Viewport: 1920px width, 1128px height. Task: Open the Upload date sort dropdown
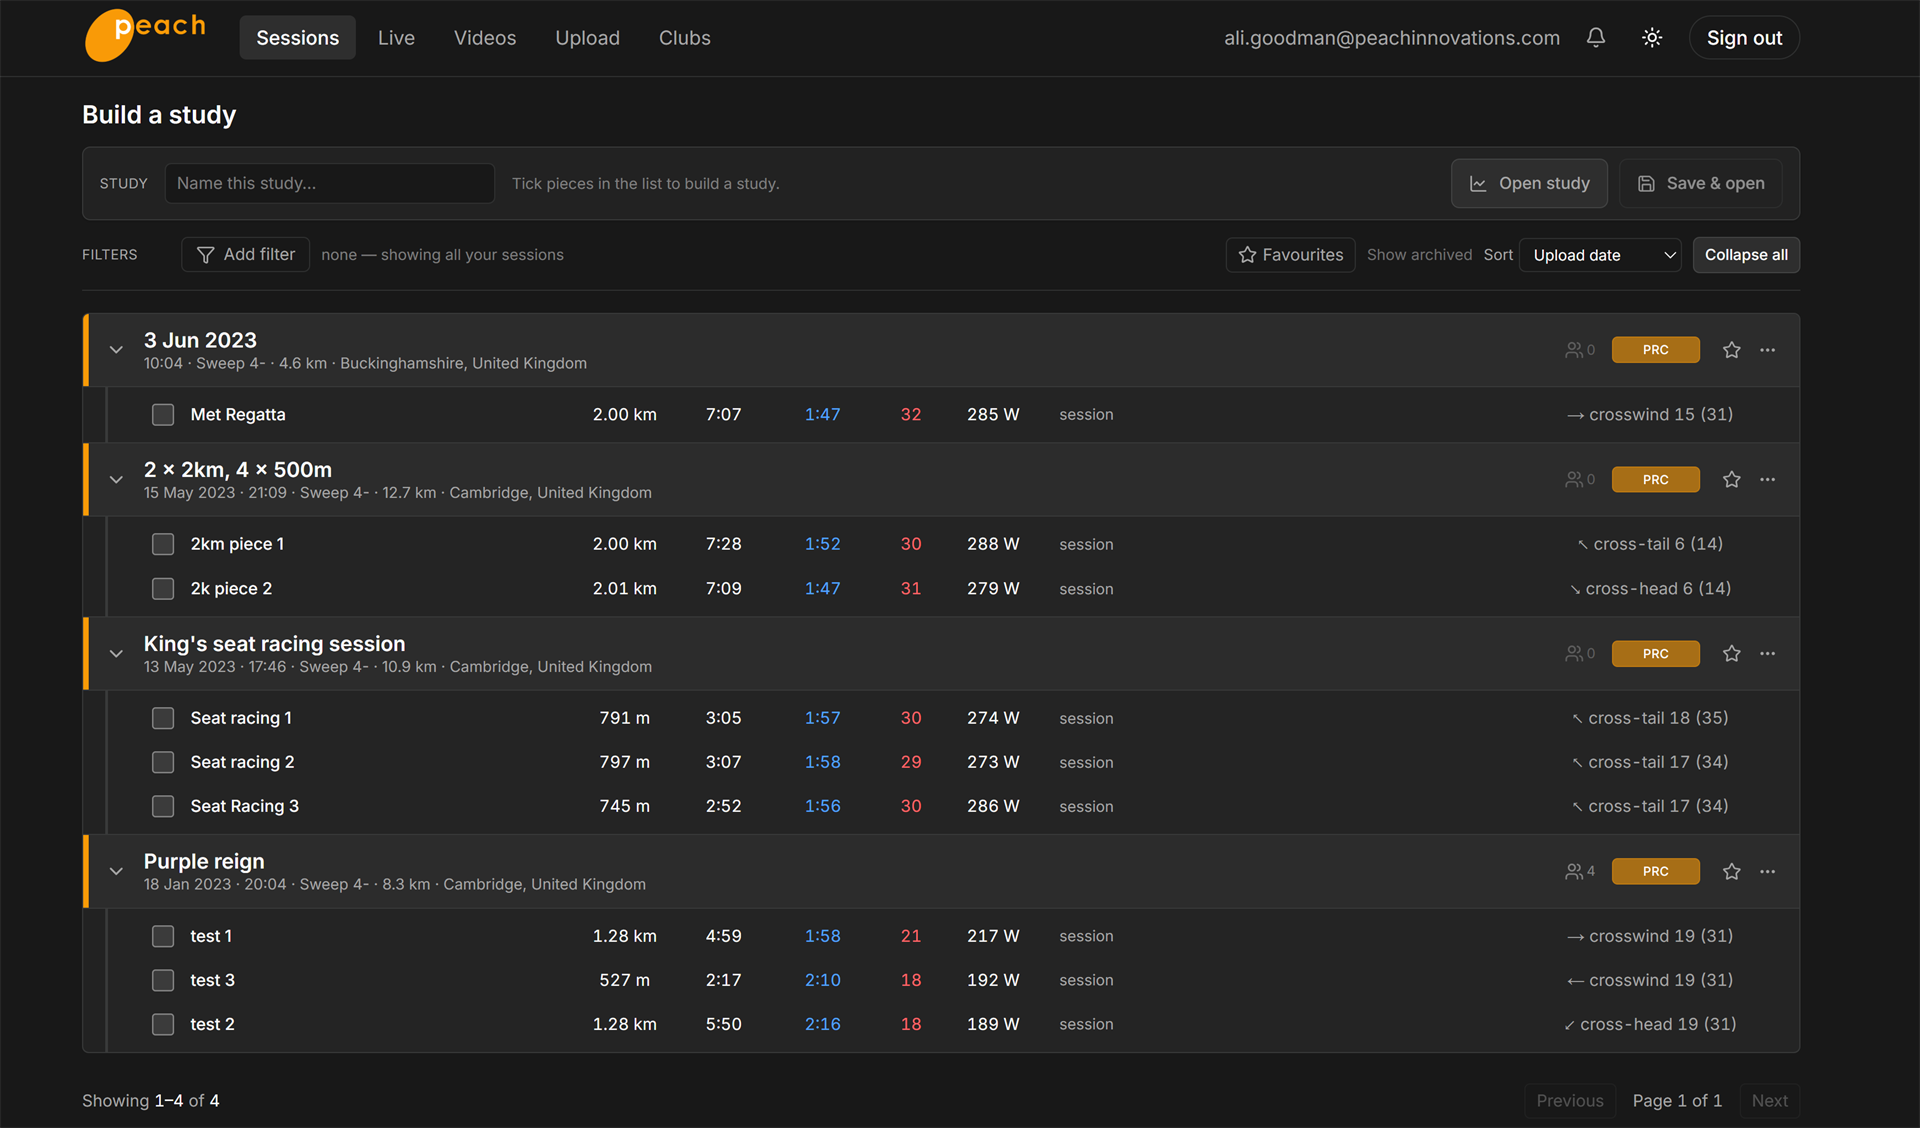click(x=1600, y=255)
